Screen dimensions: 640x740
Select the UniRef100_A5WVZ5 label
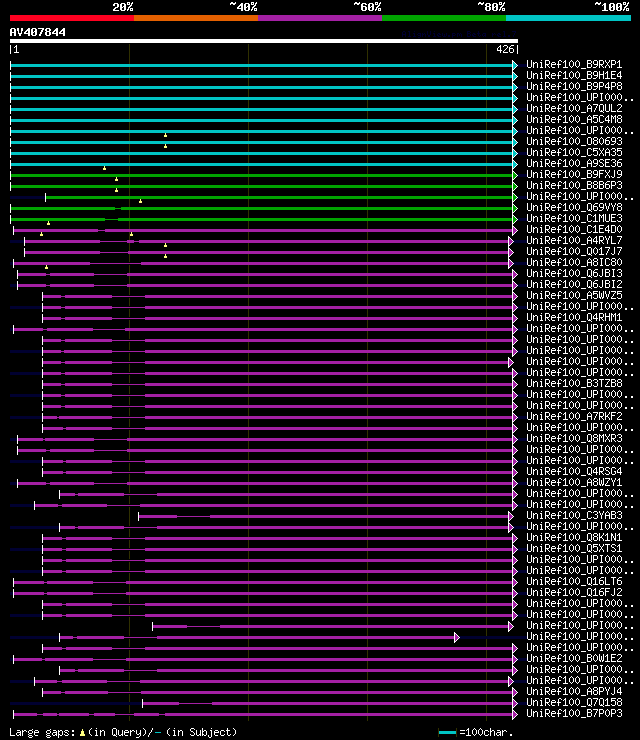coord(574,295)
